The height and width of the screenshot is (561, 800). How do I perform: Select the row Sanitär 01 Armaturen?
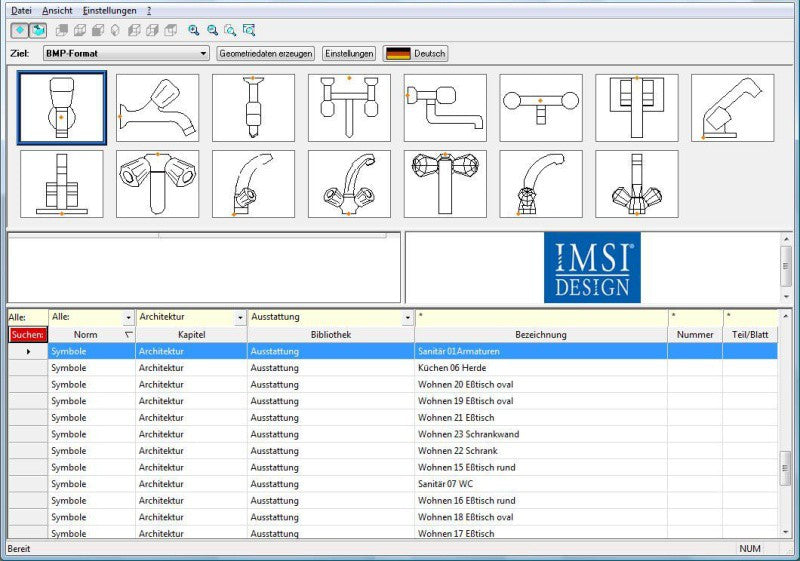pyautogui.click(x=413, y=351)
